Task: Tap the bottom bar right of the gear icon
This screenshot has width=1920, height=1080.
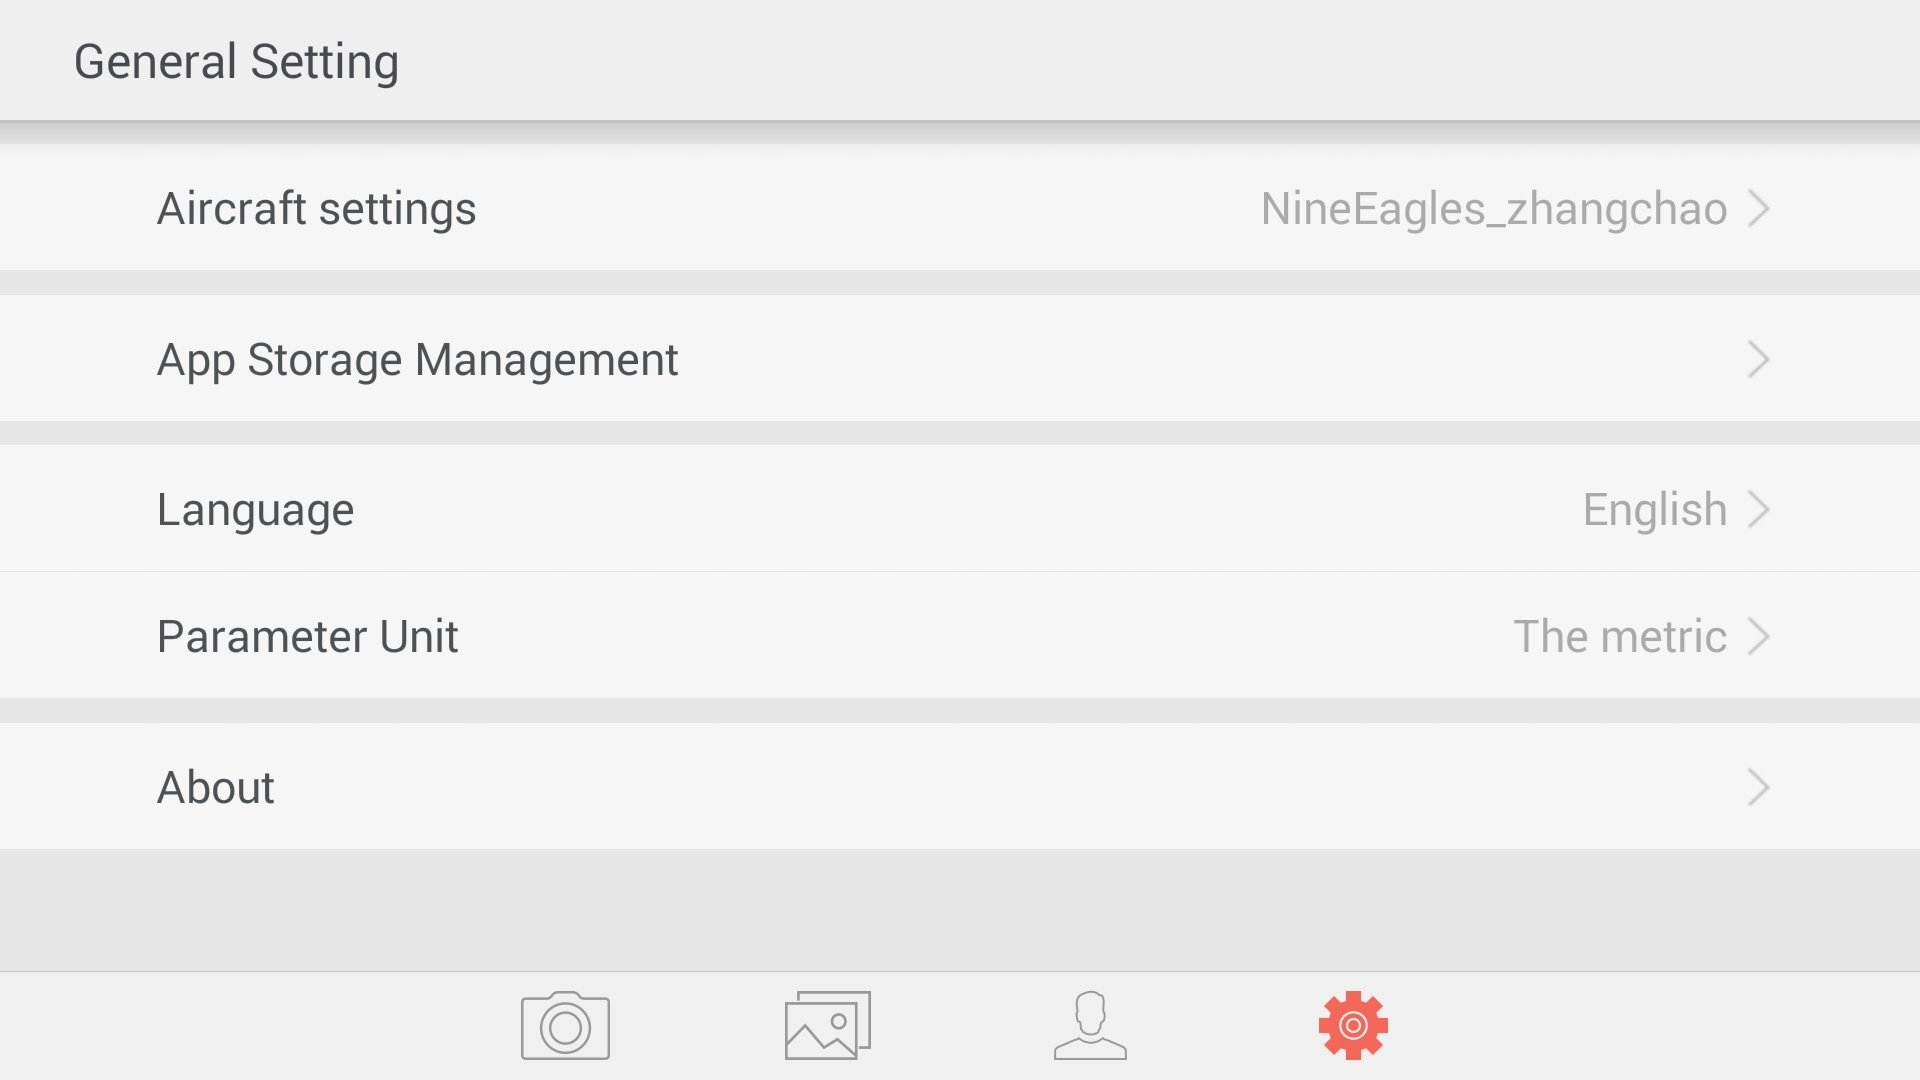Action: [1650, 1026]
